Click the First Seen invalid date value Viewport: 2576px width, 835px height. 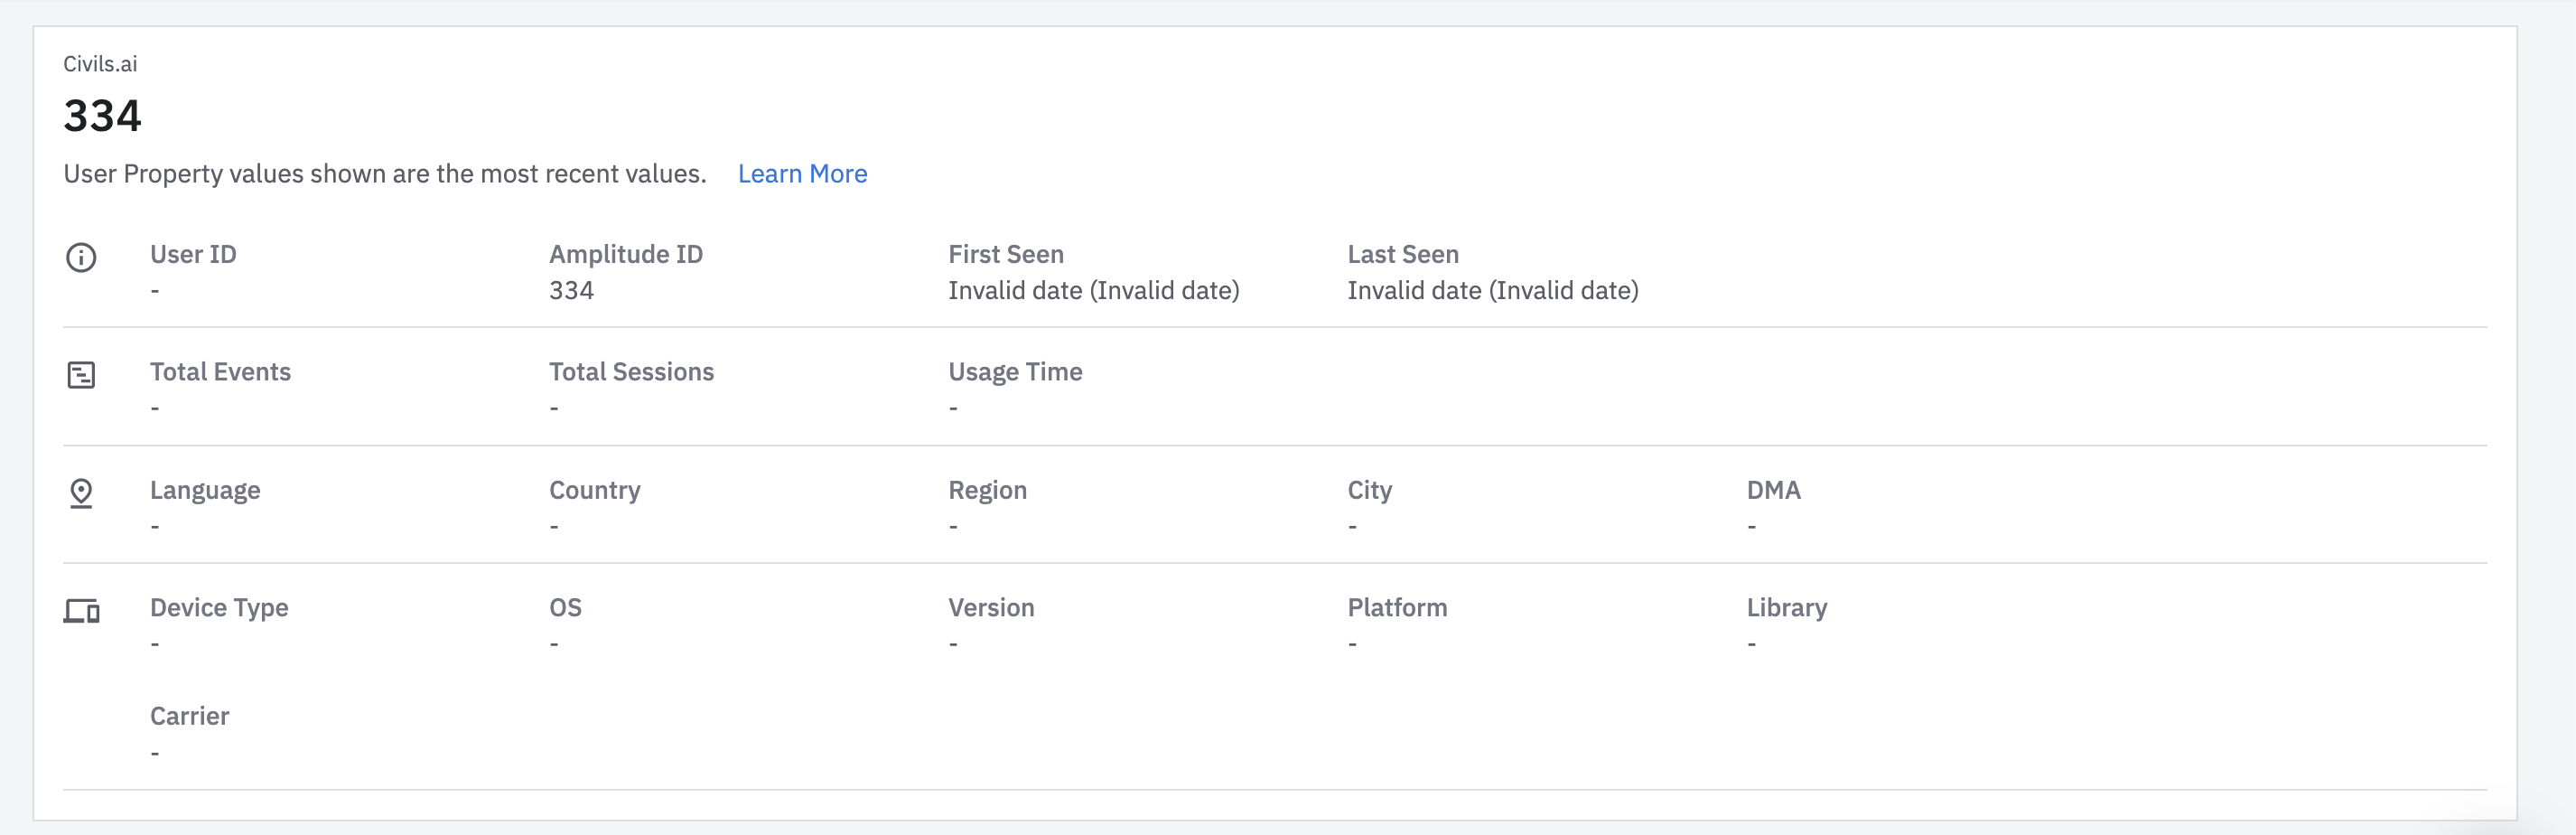pos(1093,291)
